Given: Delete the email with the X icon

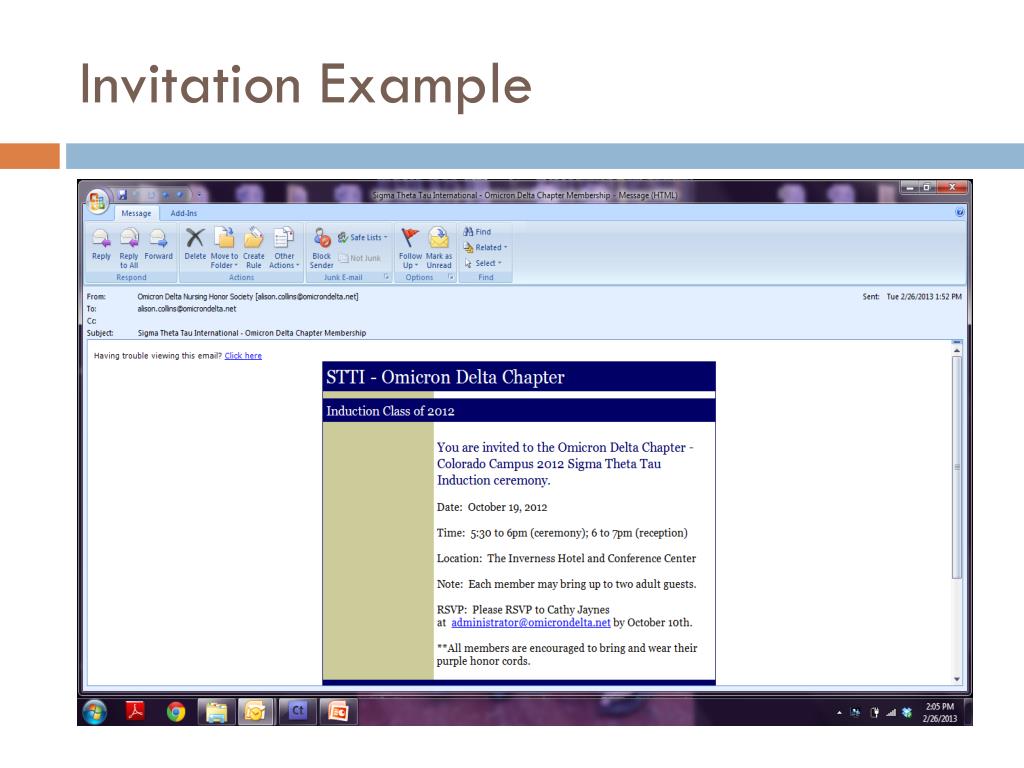Looking at the screenshot, I should 195,245.
